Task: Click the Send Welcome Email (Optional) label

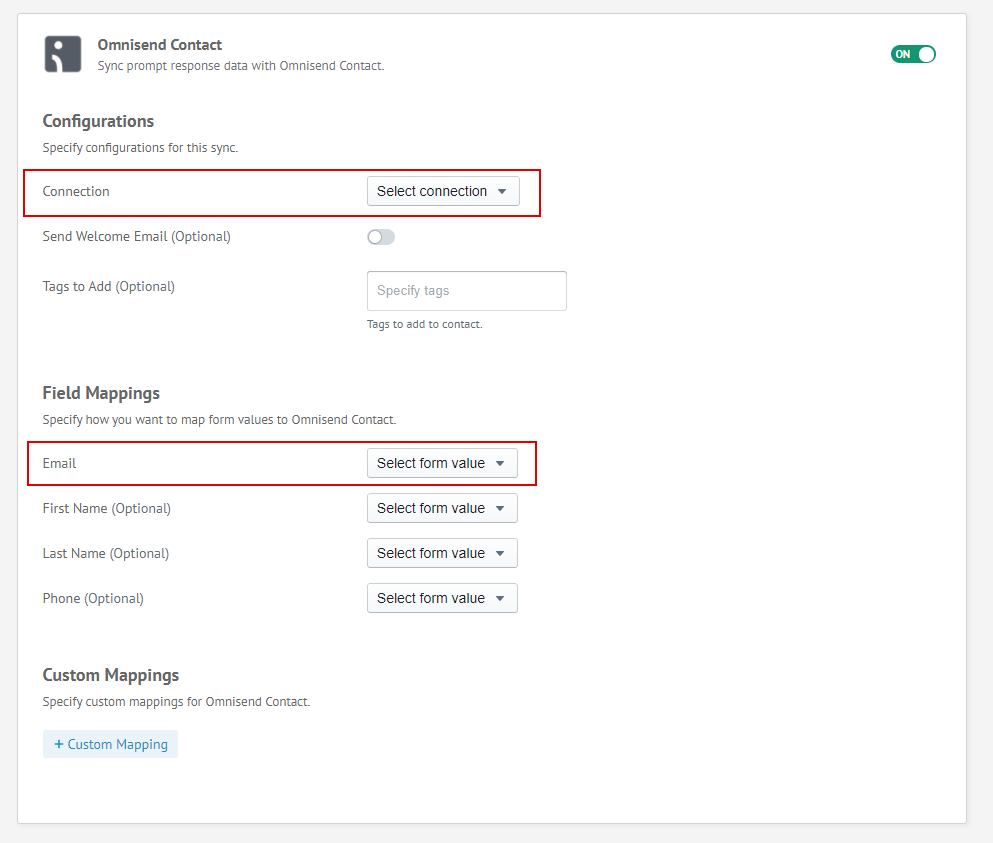Action: pos(137,236)
